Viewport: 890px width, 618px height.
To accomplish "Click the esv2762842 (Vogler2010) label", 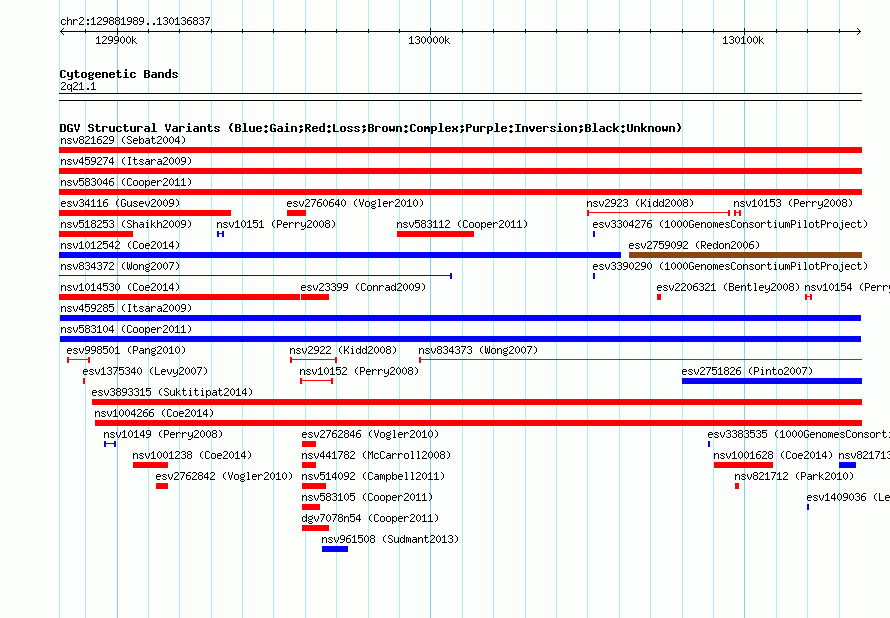I will (224, 476).
